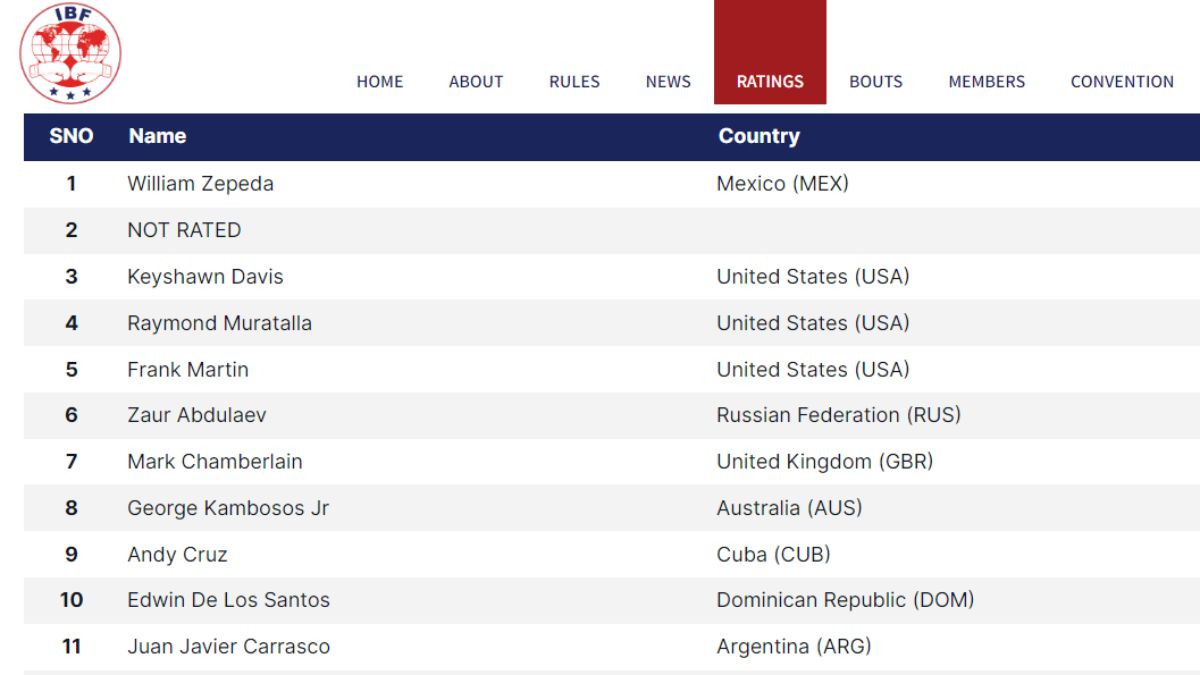Click Frank Martin in the list
The image size is (1200, 675).
188,369
